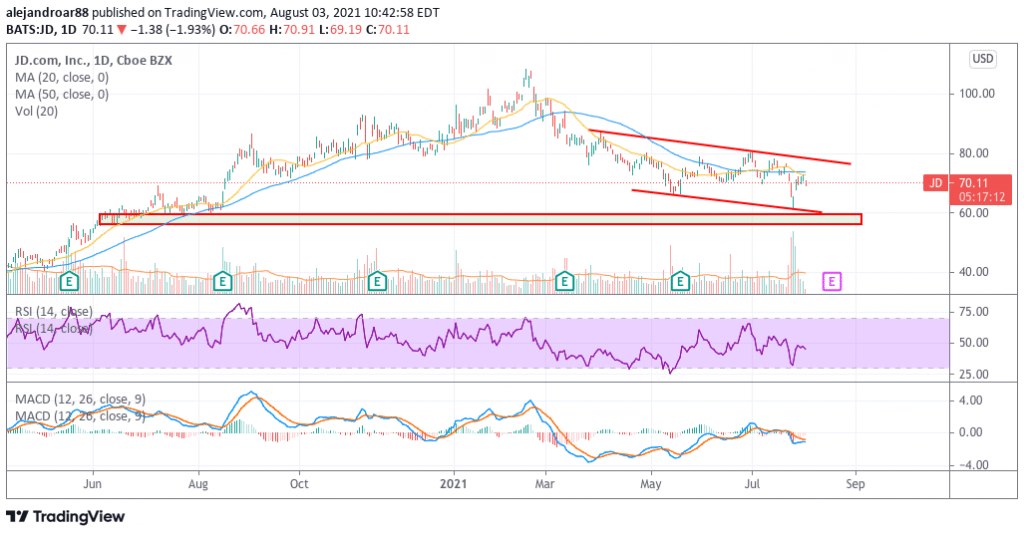1024x535 pixels.
Task: Click the 80.00 price axis label
Action: (x=973, y=154)
